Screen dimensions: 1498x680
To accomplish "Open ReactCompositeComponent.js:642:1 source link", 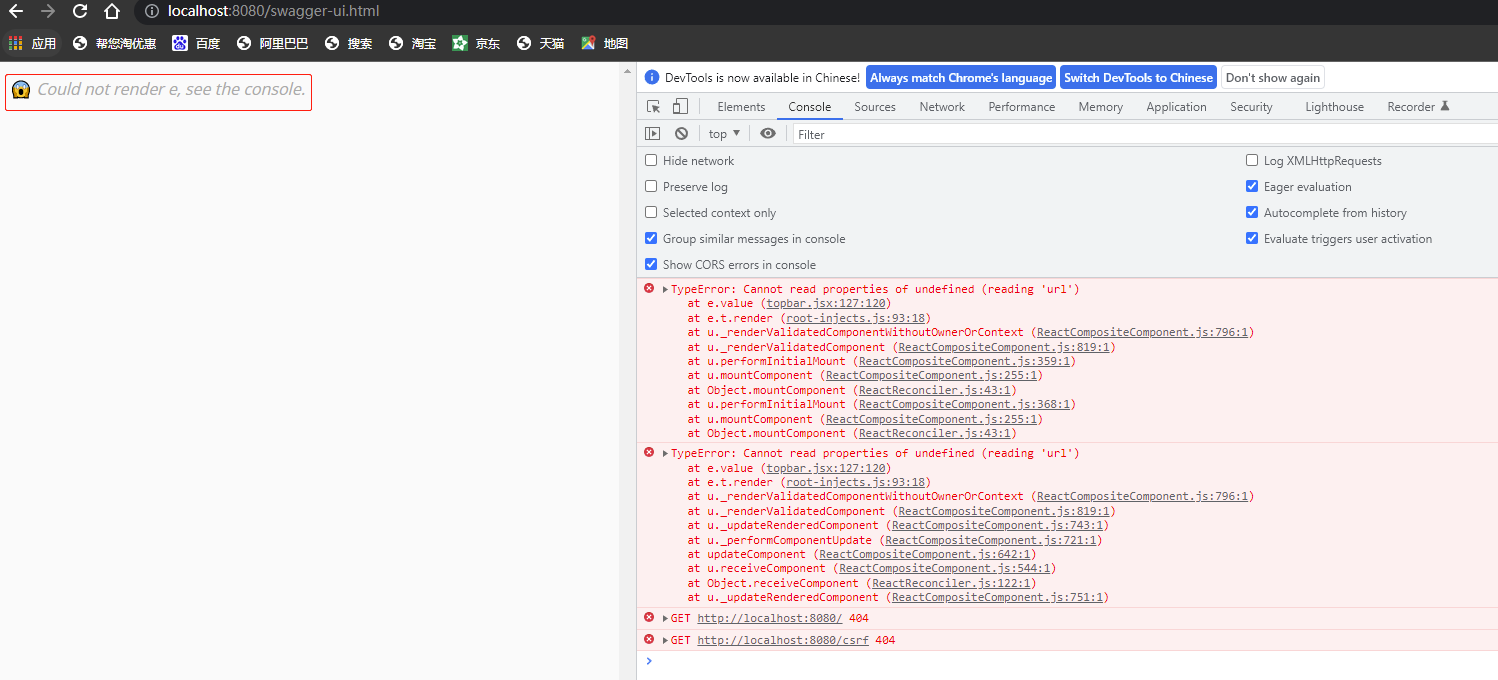I will click(x=924, y=554).
